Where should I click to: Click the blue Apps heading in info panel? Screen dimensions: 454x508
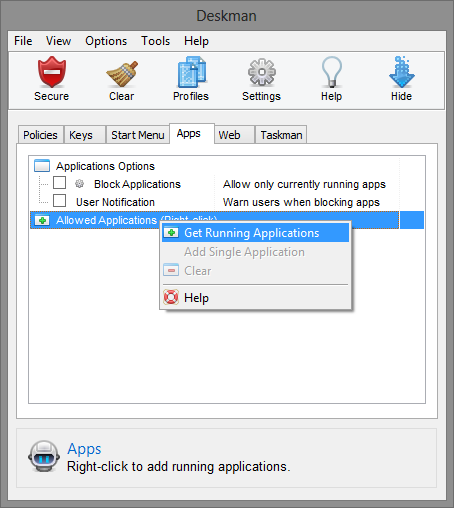click(84, 449)
